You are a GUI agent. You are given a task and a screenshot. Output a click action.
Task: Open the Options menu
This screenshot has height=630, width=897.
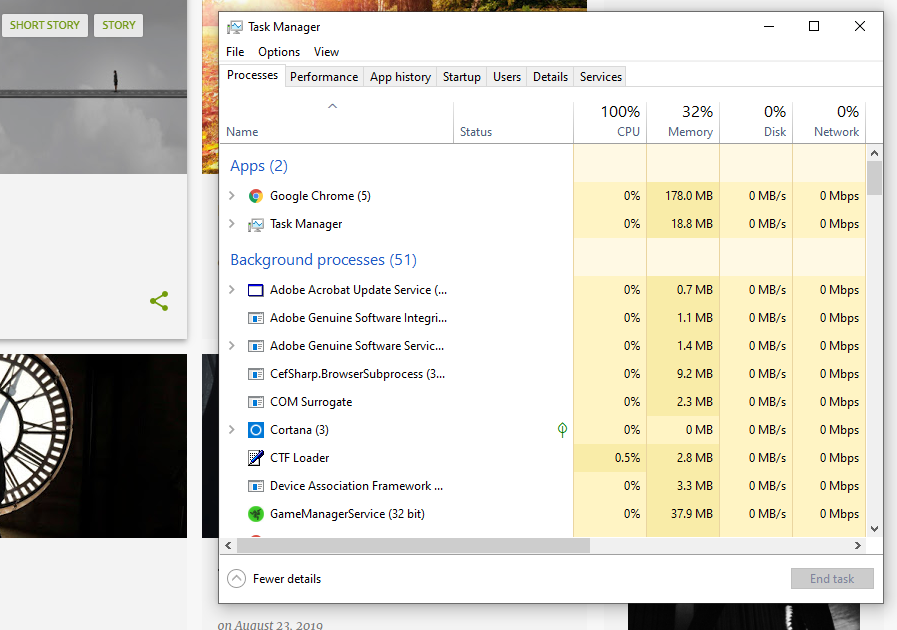pyautogui.click(x=279, y=52)
